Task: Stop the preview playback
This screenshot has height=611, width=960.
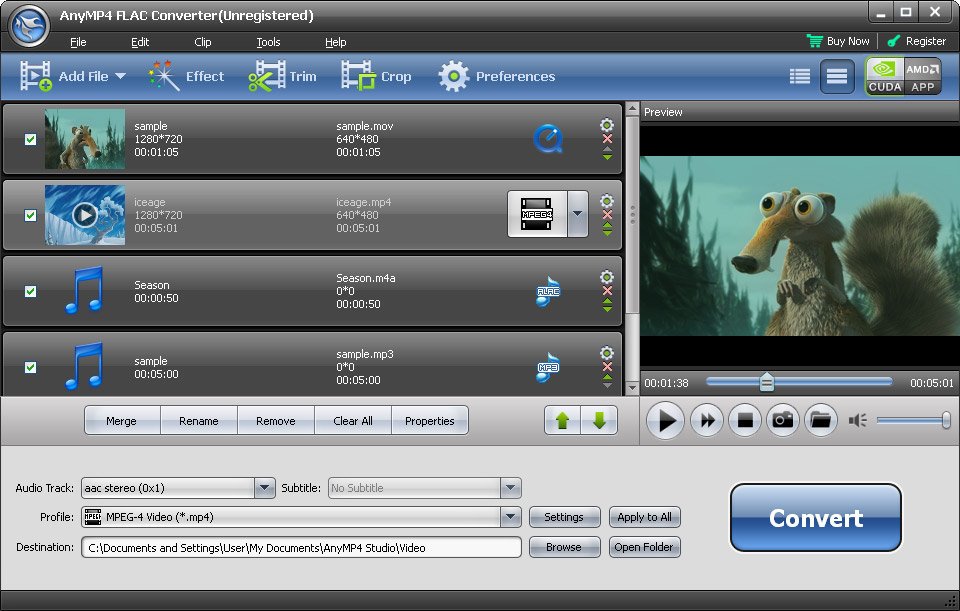Action: 744,420
